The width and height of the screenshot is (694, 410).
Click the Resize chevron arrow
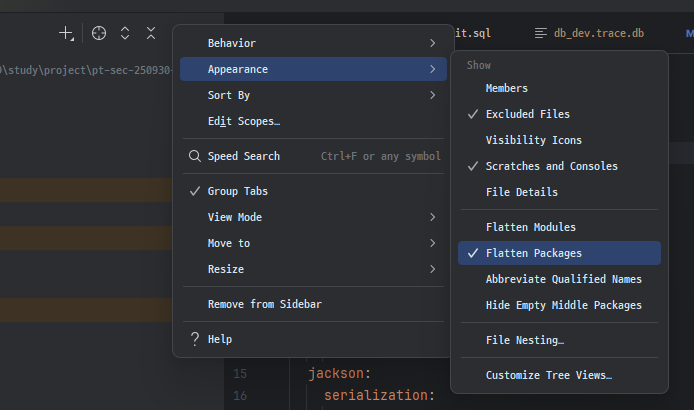(432, 269)
